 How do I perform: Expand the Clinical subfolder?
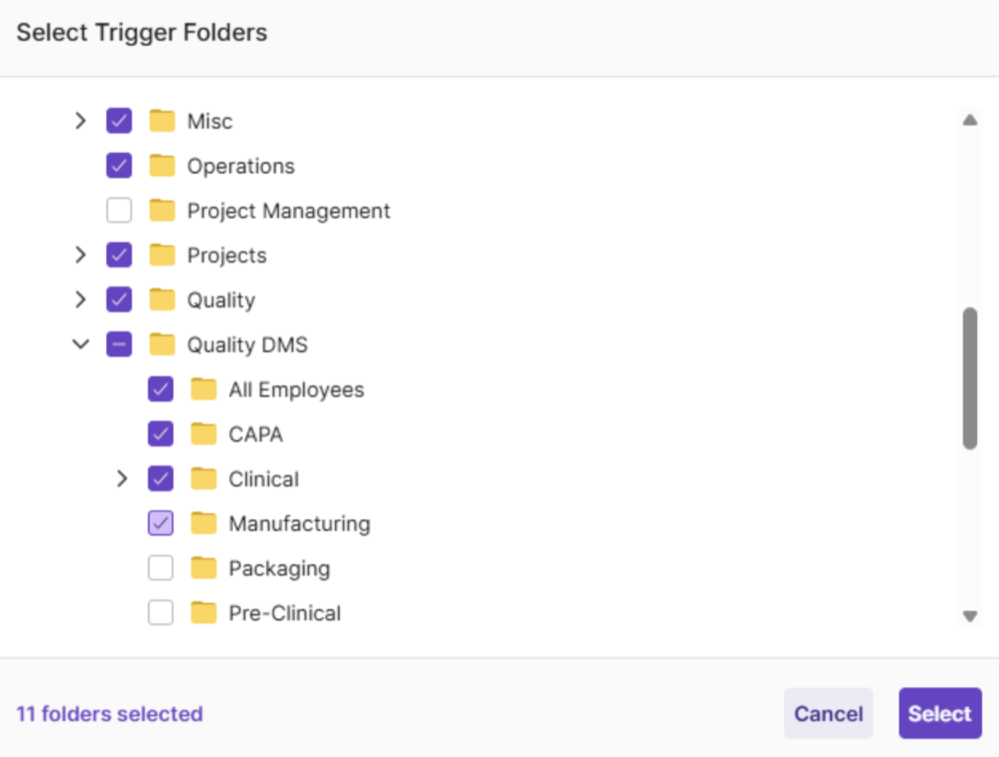pyautogui.click(x=122, y=479)
